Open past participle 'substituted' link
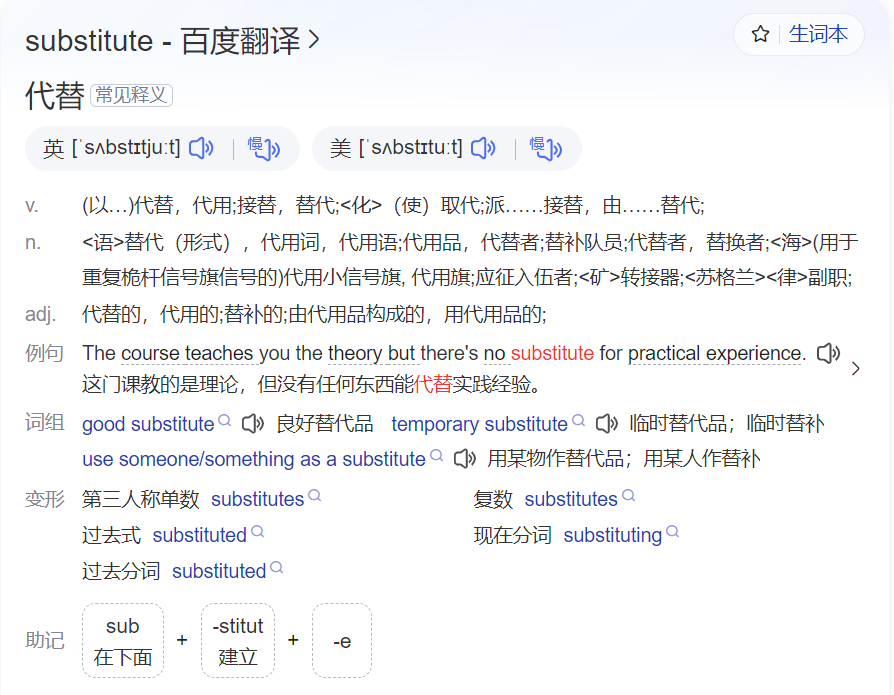894x695 pixels. click(219, 571)
